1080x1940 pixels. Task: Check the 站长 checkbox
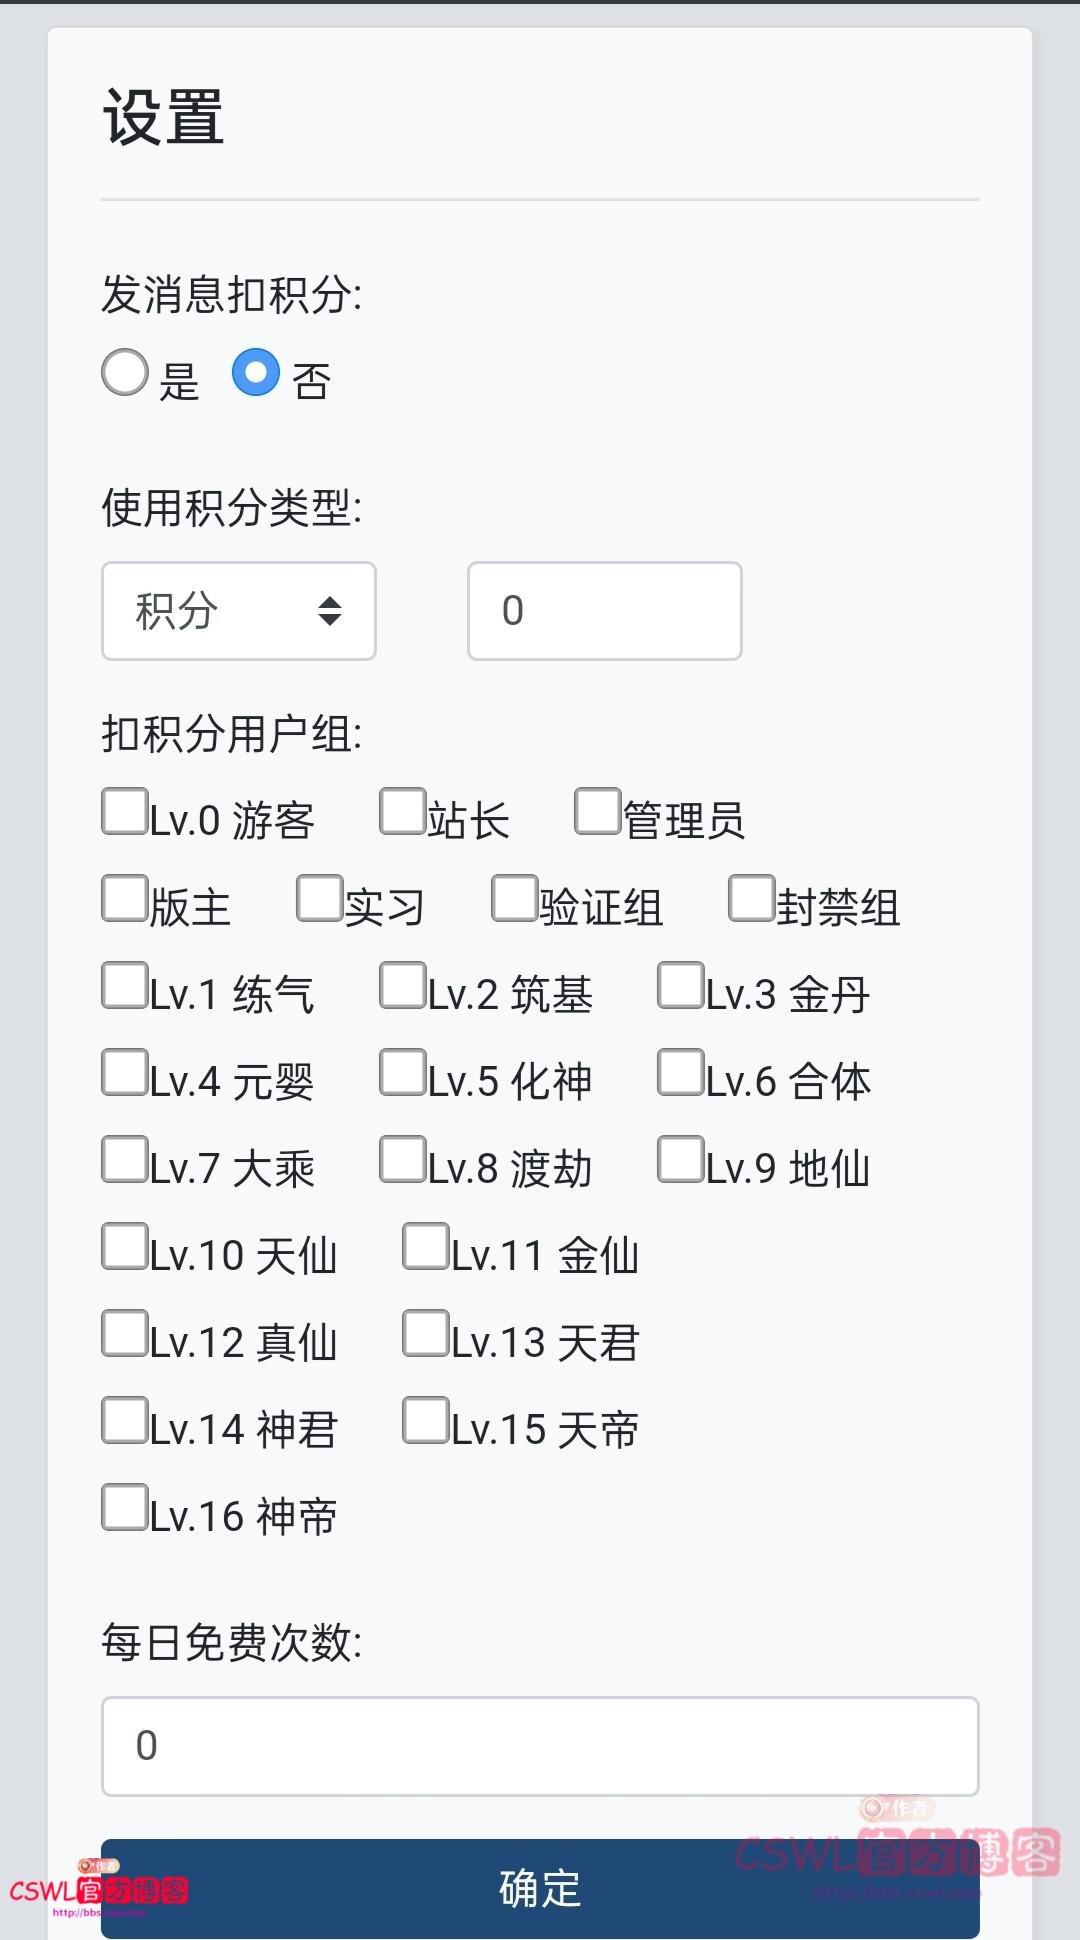tap(402, 812)
